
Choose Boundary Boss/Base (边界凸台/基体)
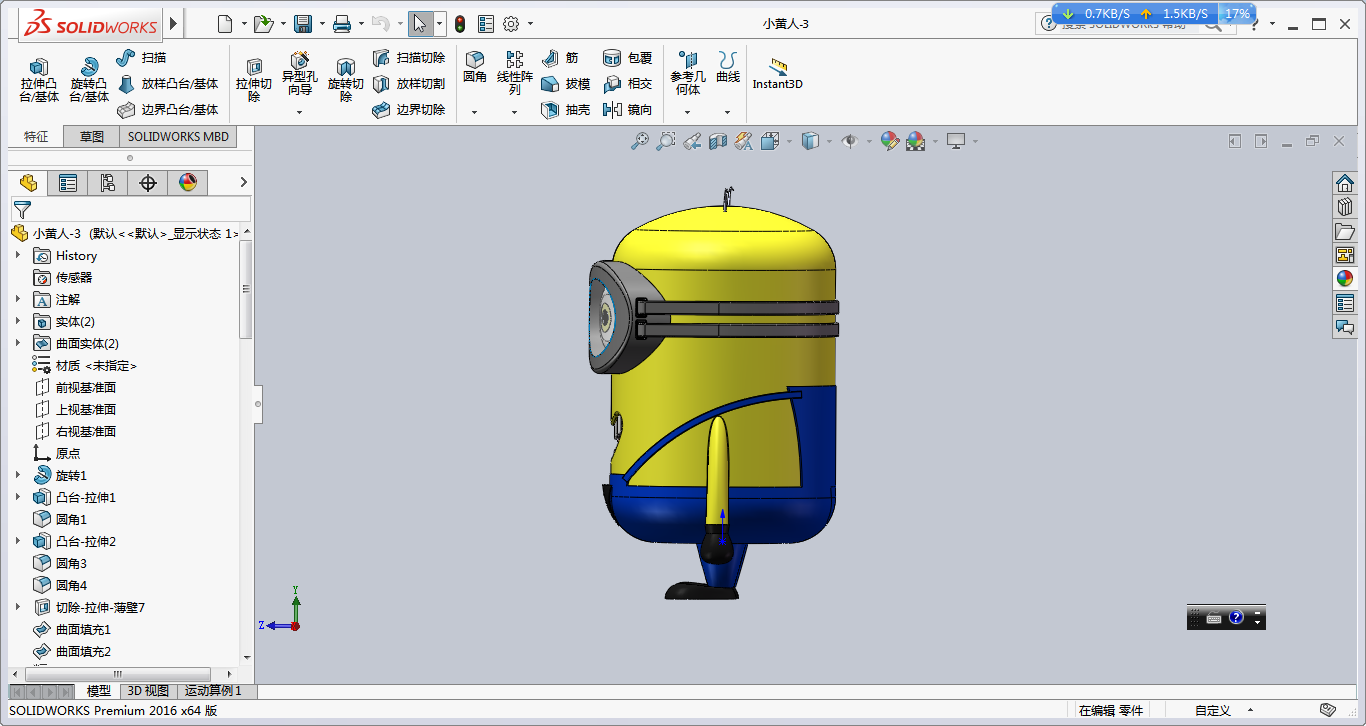(x=167, y=110)
